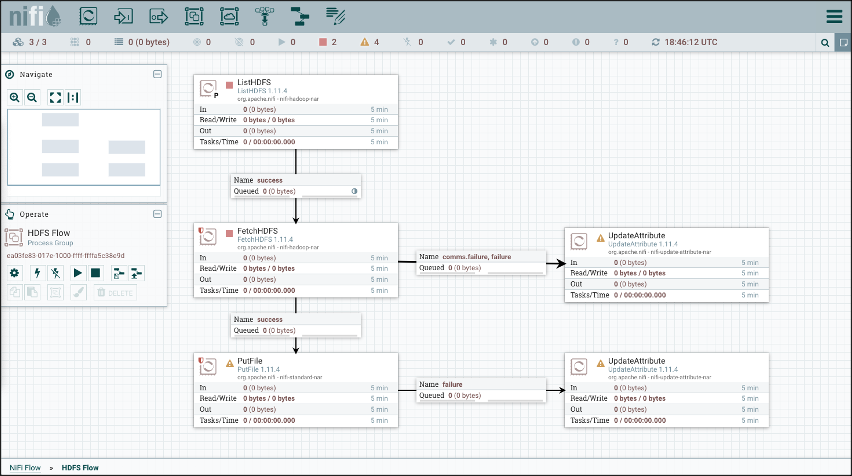
Task: Select the Output Port component icon
Action: point(159,16)
